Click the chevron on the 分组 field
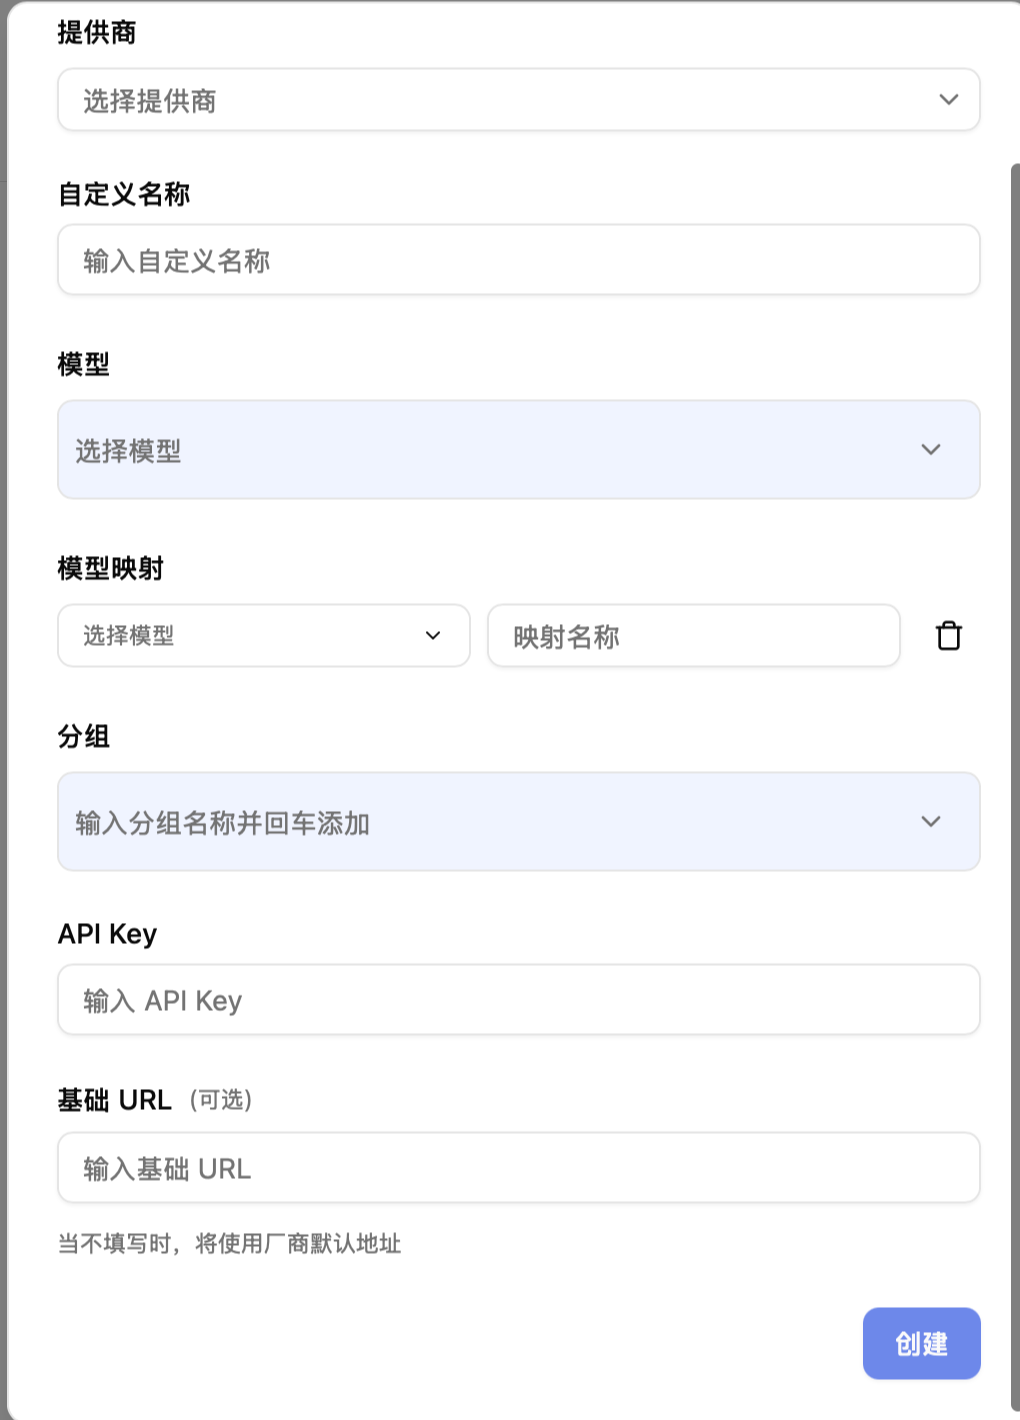Viewport: 1020px width, 1420px height. (931, 822)
